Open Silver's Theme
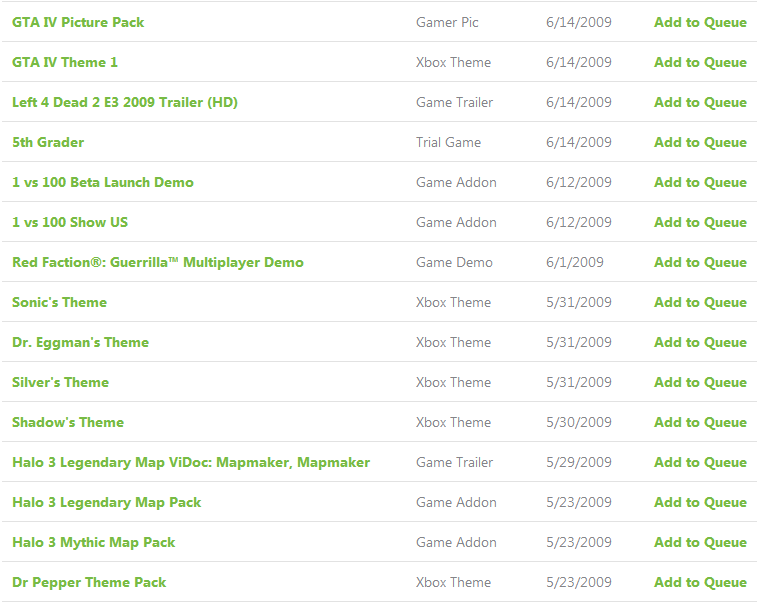 61,382
